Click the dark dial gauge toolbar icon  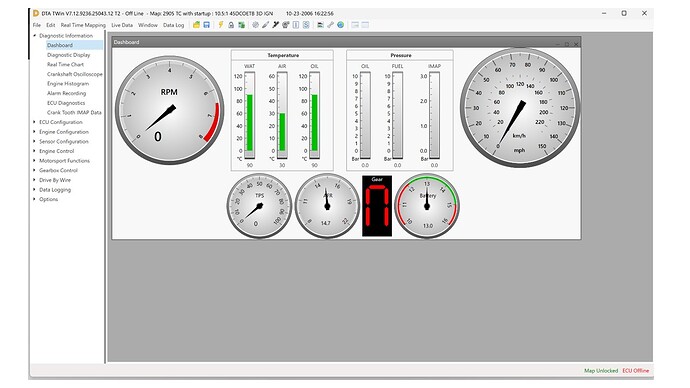coord(286,25)
